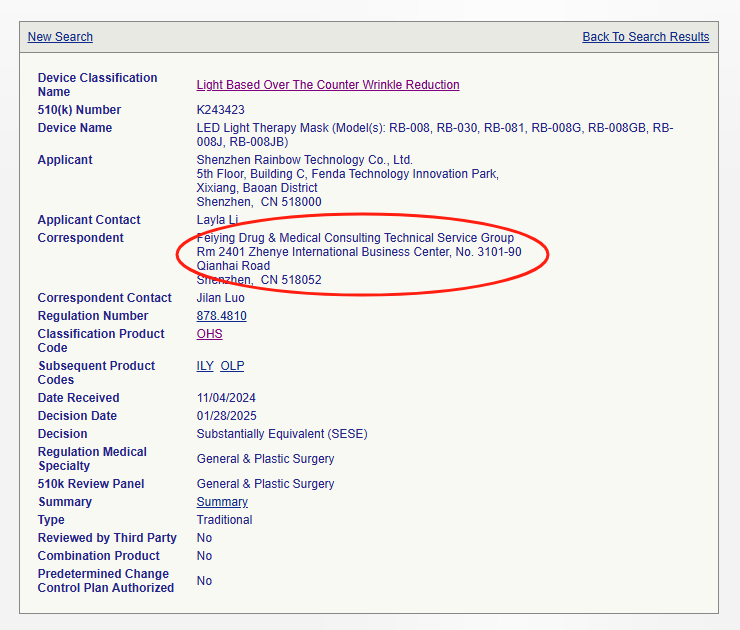Open regulation number 878.4810 link

221,316
